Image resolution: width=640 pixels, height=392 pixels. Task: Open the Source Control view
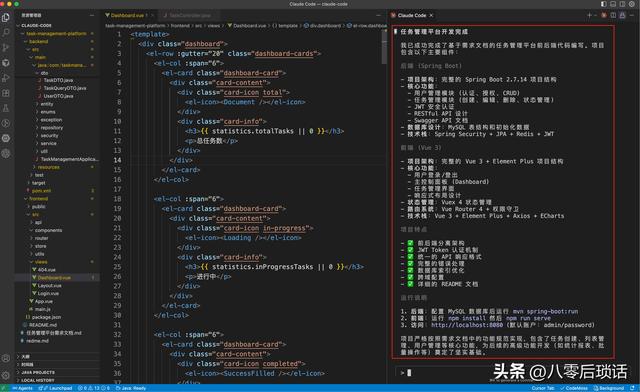click(6, 47)
